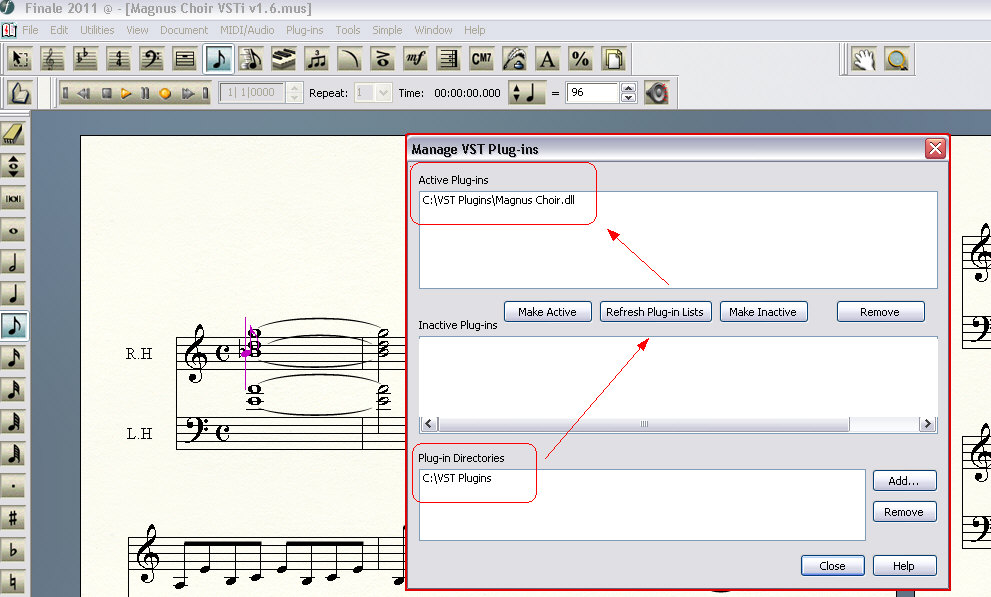Image resolution: width=991 pixels, height=597 pixels.
Task: Choose the Staff tool treble clef icon
Action: (52, 59)
